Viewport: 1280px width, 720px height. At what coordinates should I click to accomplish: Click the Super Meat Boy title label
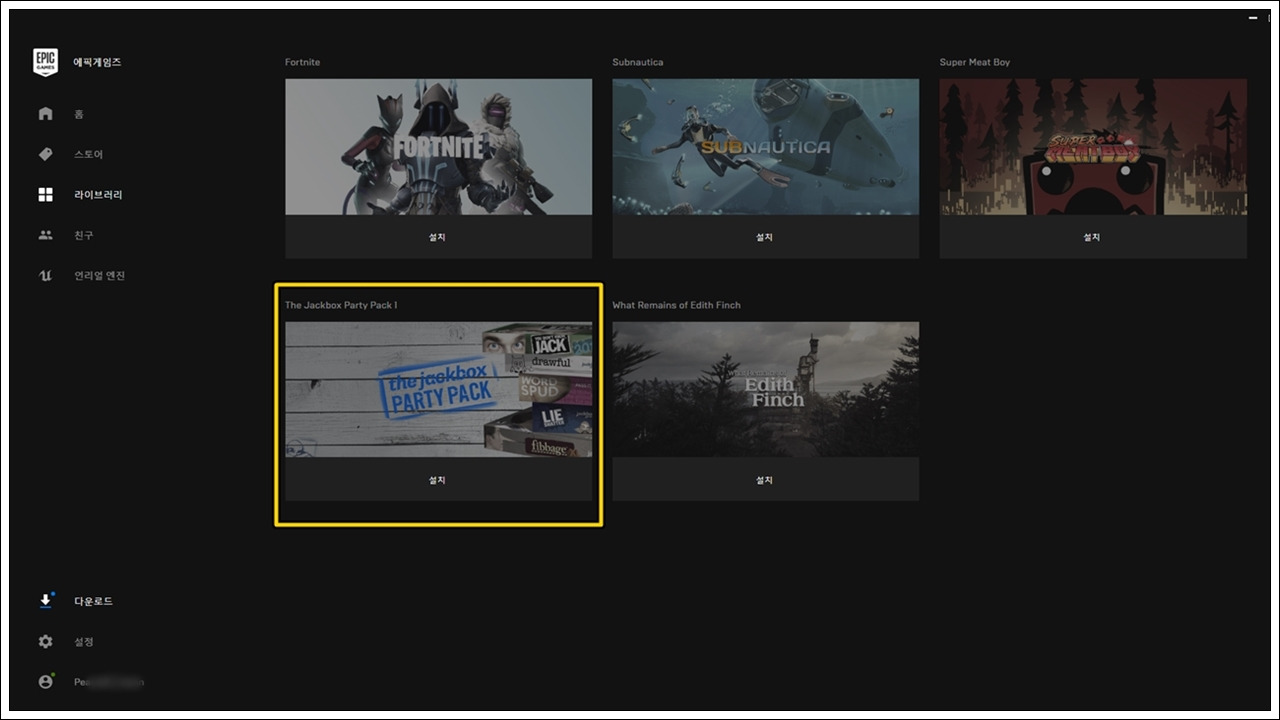coord(974,62)
